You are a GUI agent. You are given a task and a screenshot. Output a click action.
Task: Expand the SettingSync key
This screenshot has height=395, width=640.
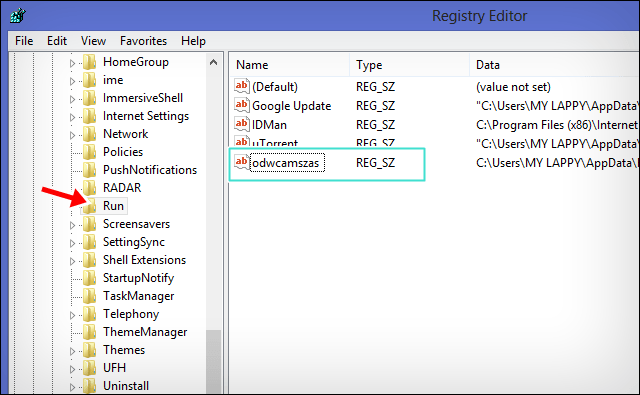coord(72,243)
